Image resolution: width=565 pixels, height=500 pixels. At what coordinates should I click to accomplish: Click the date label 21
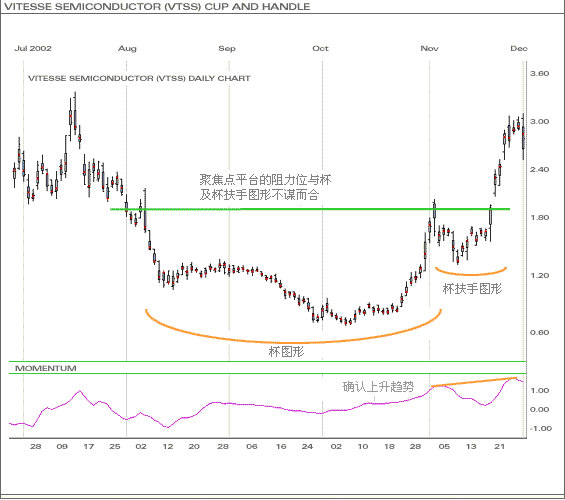click(499, 447)
